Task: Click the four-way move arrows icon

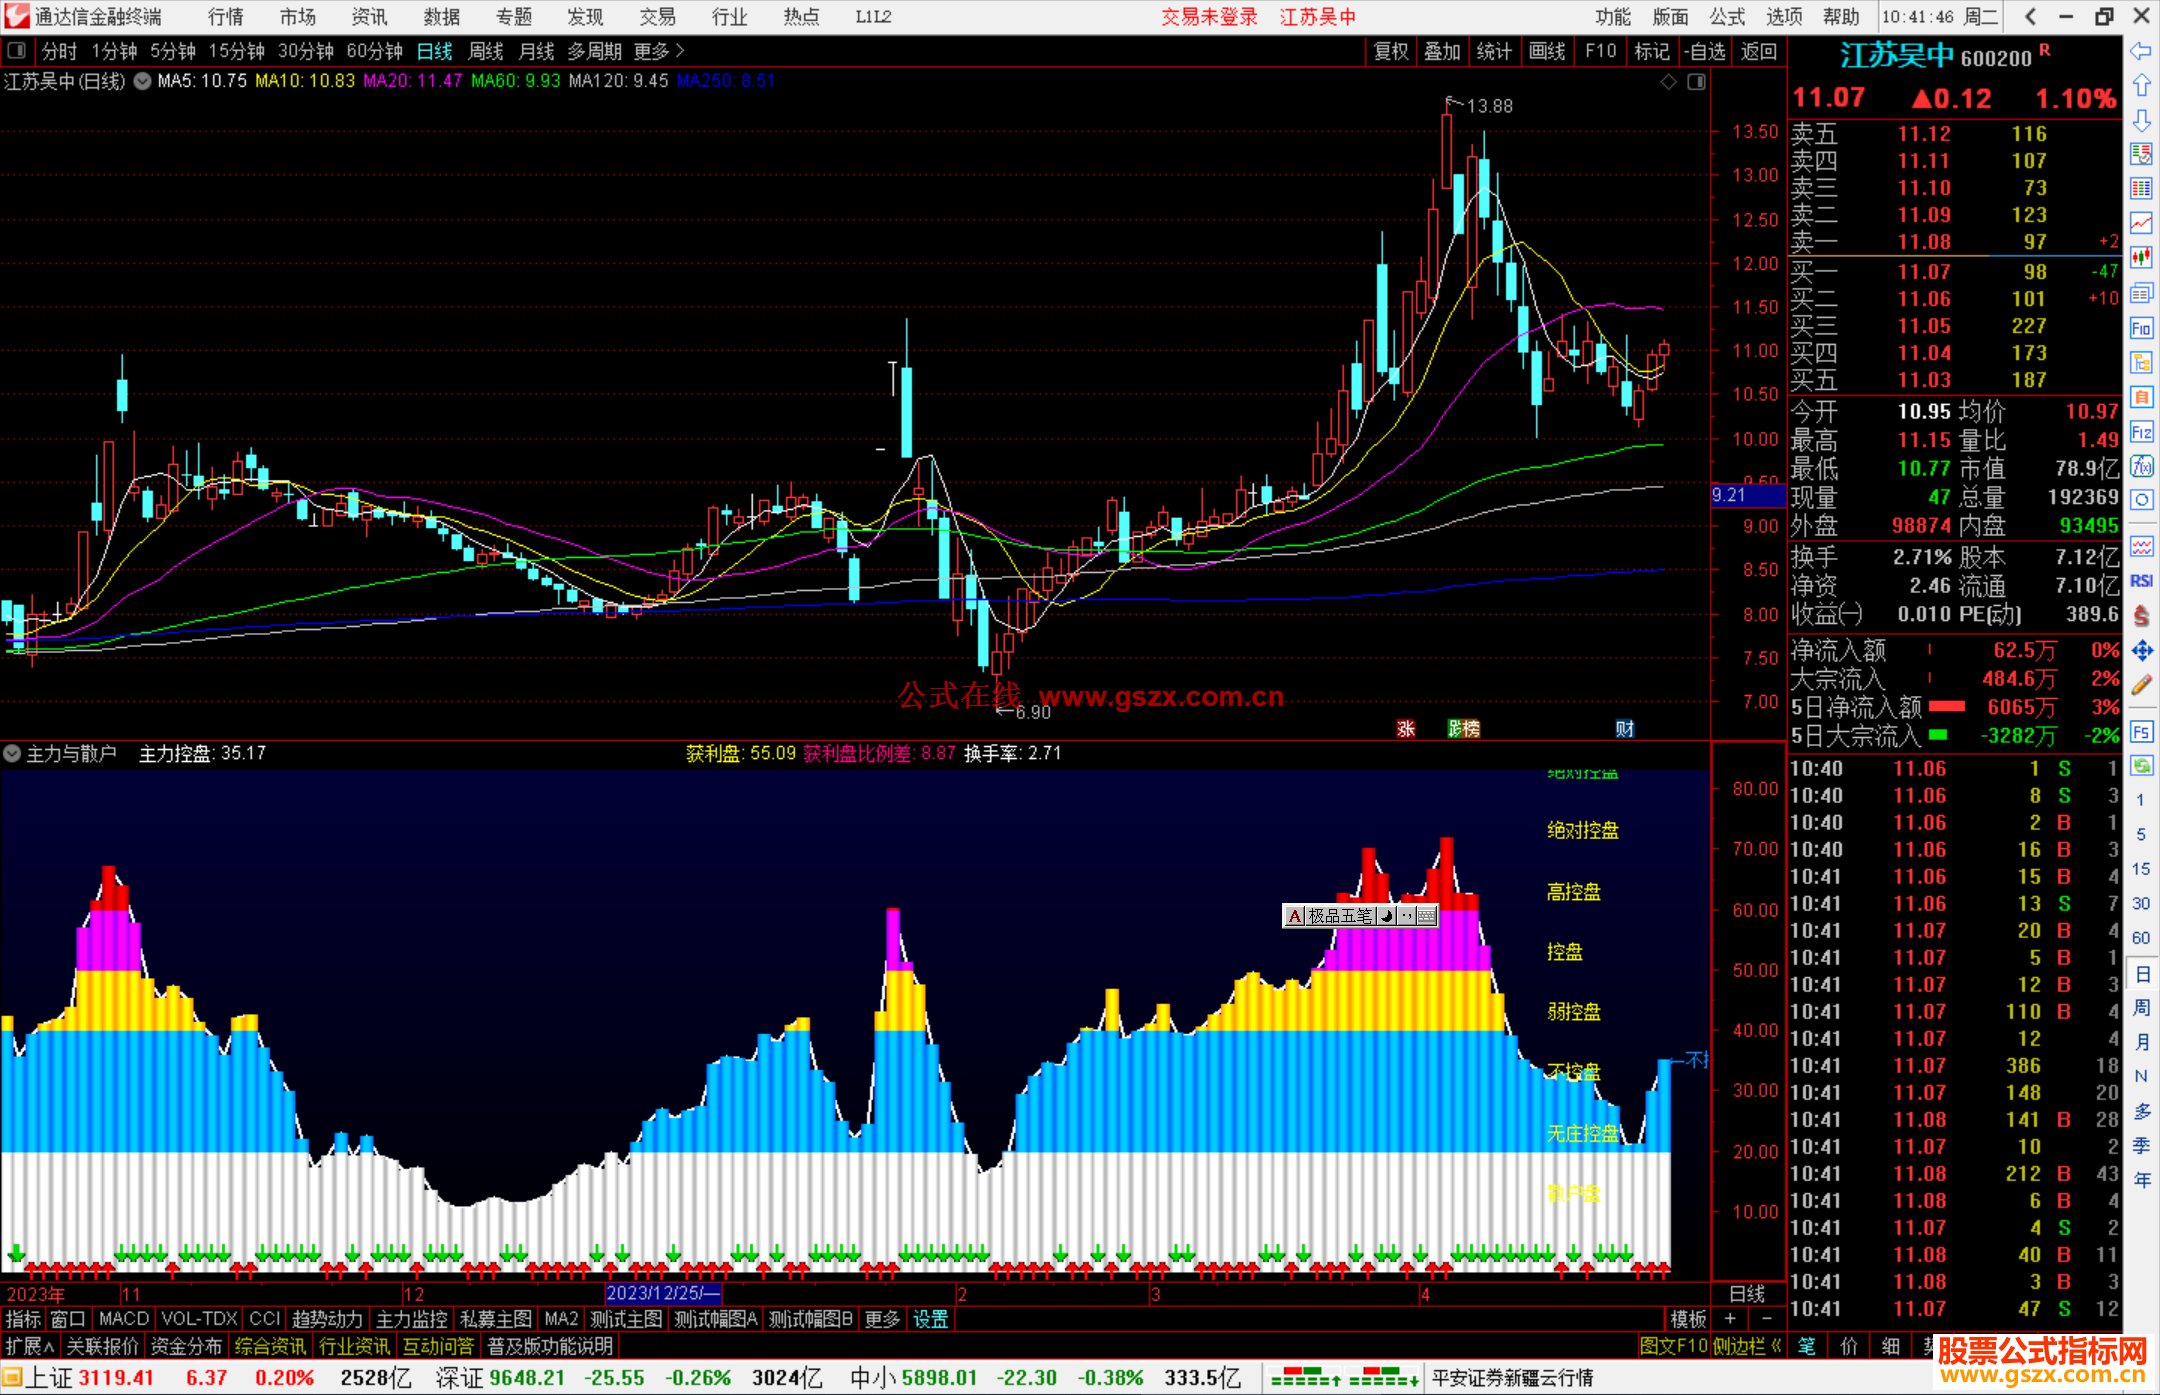Action: (x=2141, y=651)
